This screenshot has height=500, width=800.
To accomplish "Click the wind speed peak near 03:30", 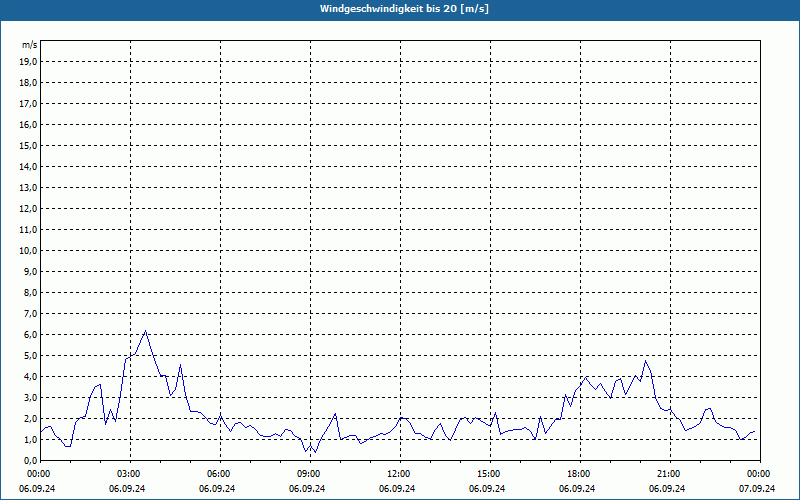I will pos(146,331).
